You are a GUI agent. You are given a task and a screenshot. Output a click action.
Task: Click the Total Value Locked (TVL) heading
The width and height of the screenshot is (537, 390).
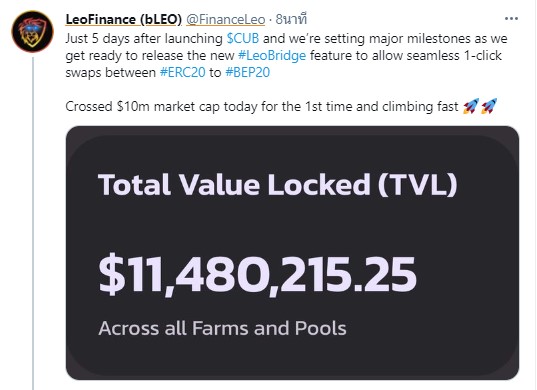[x=278, y=185]
